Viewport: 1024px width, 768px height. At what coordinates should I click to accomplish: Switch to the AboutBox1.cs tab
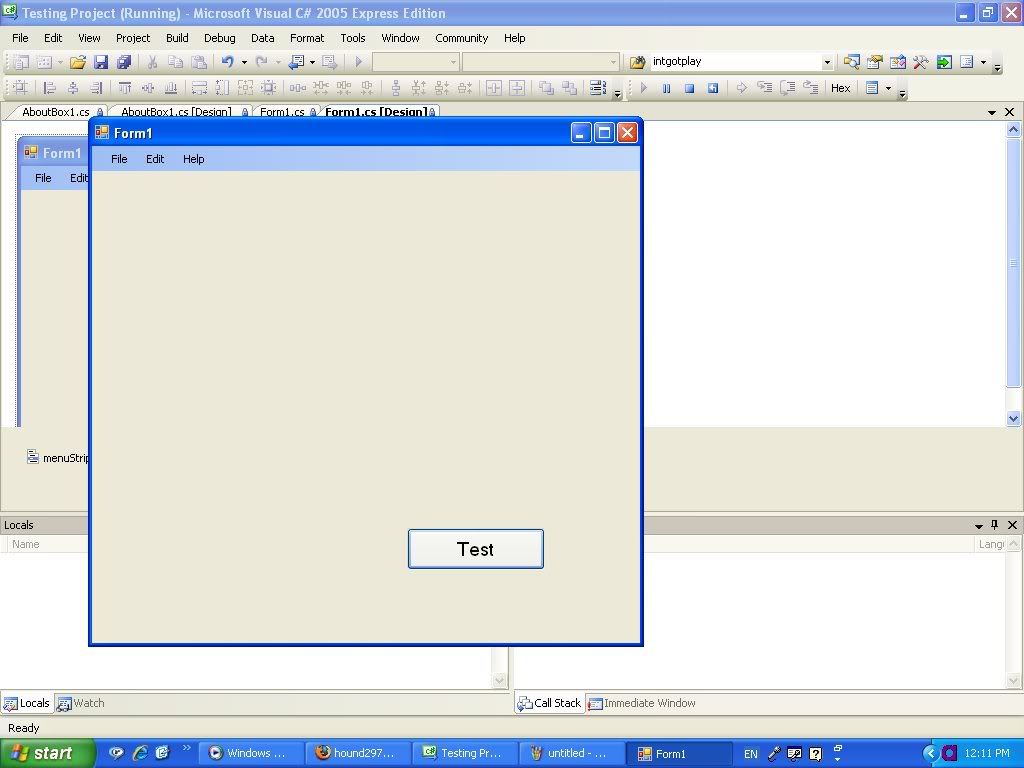(x=56, y=112)
